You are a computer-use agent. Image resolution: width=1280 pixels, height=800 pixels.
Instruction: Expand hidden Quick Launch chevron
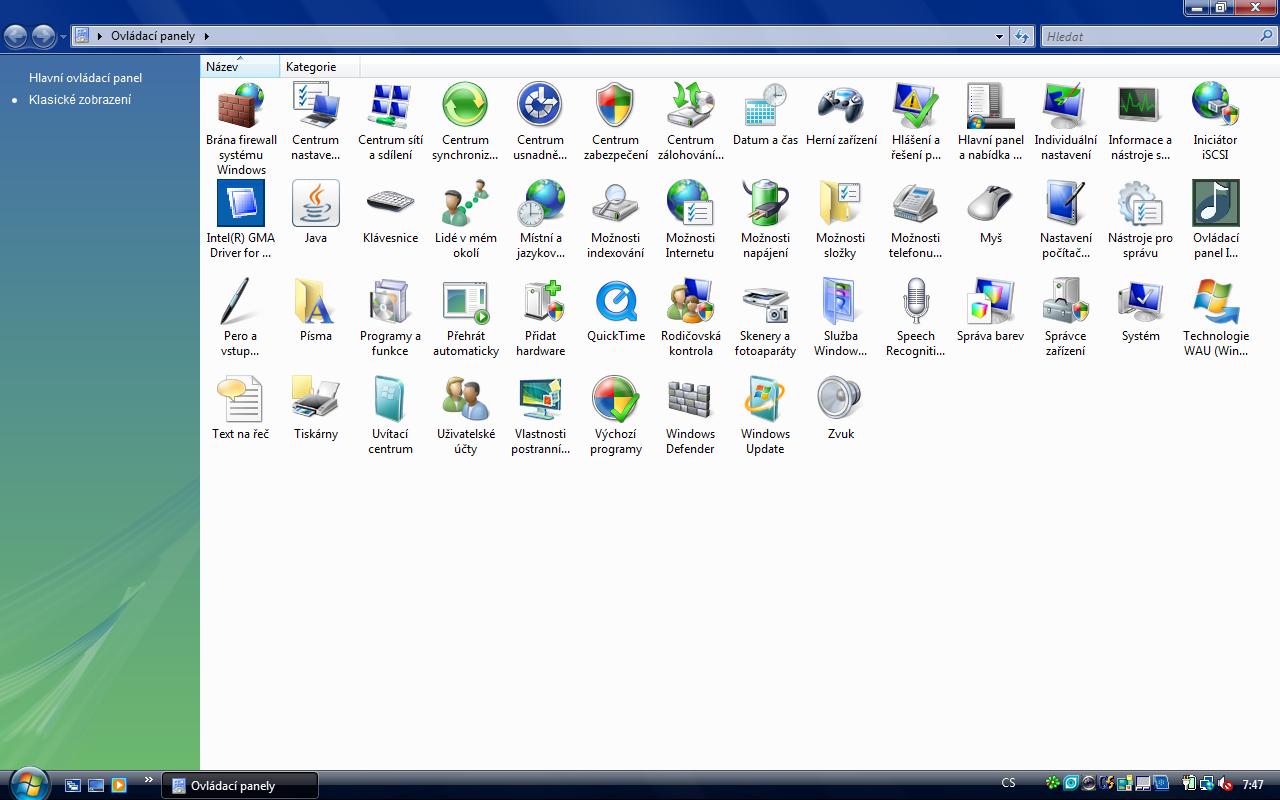click(149, 780)
